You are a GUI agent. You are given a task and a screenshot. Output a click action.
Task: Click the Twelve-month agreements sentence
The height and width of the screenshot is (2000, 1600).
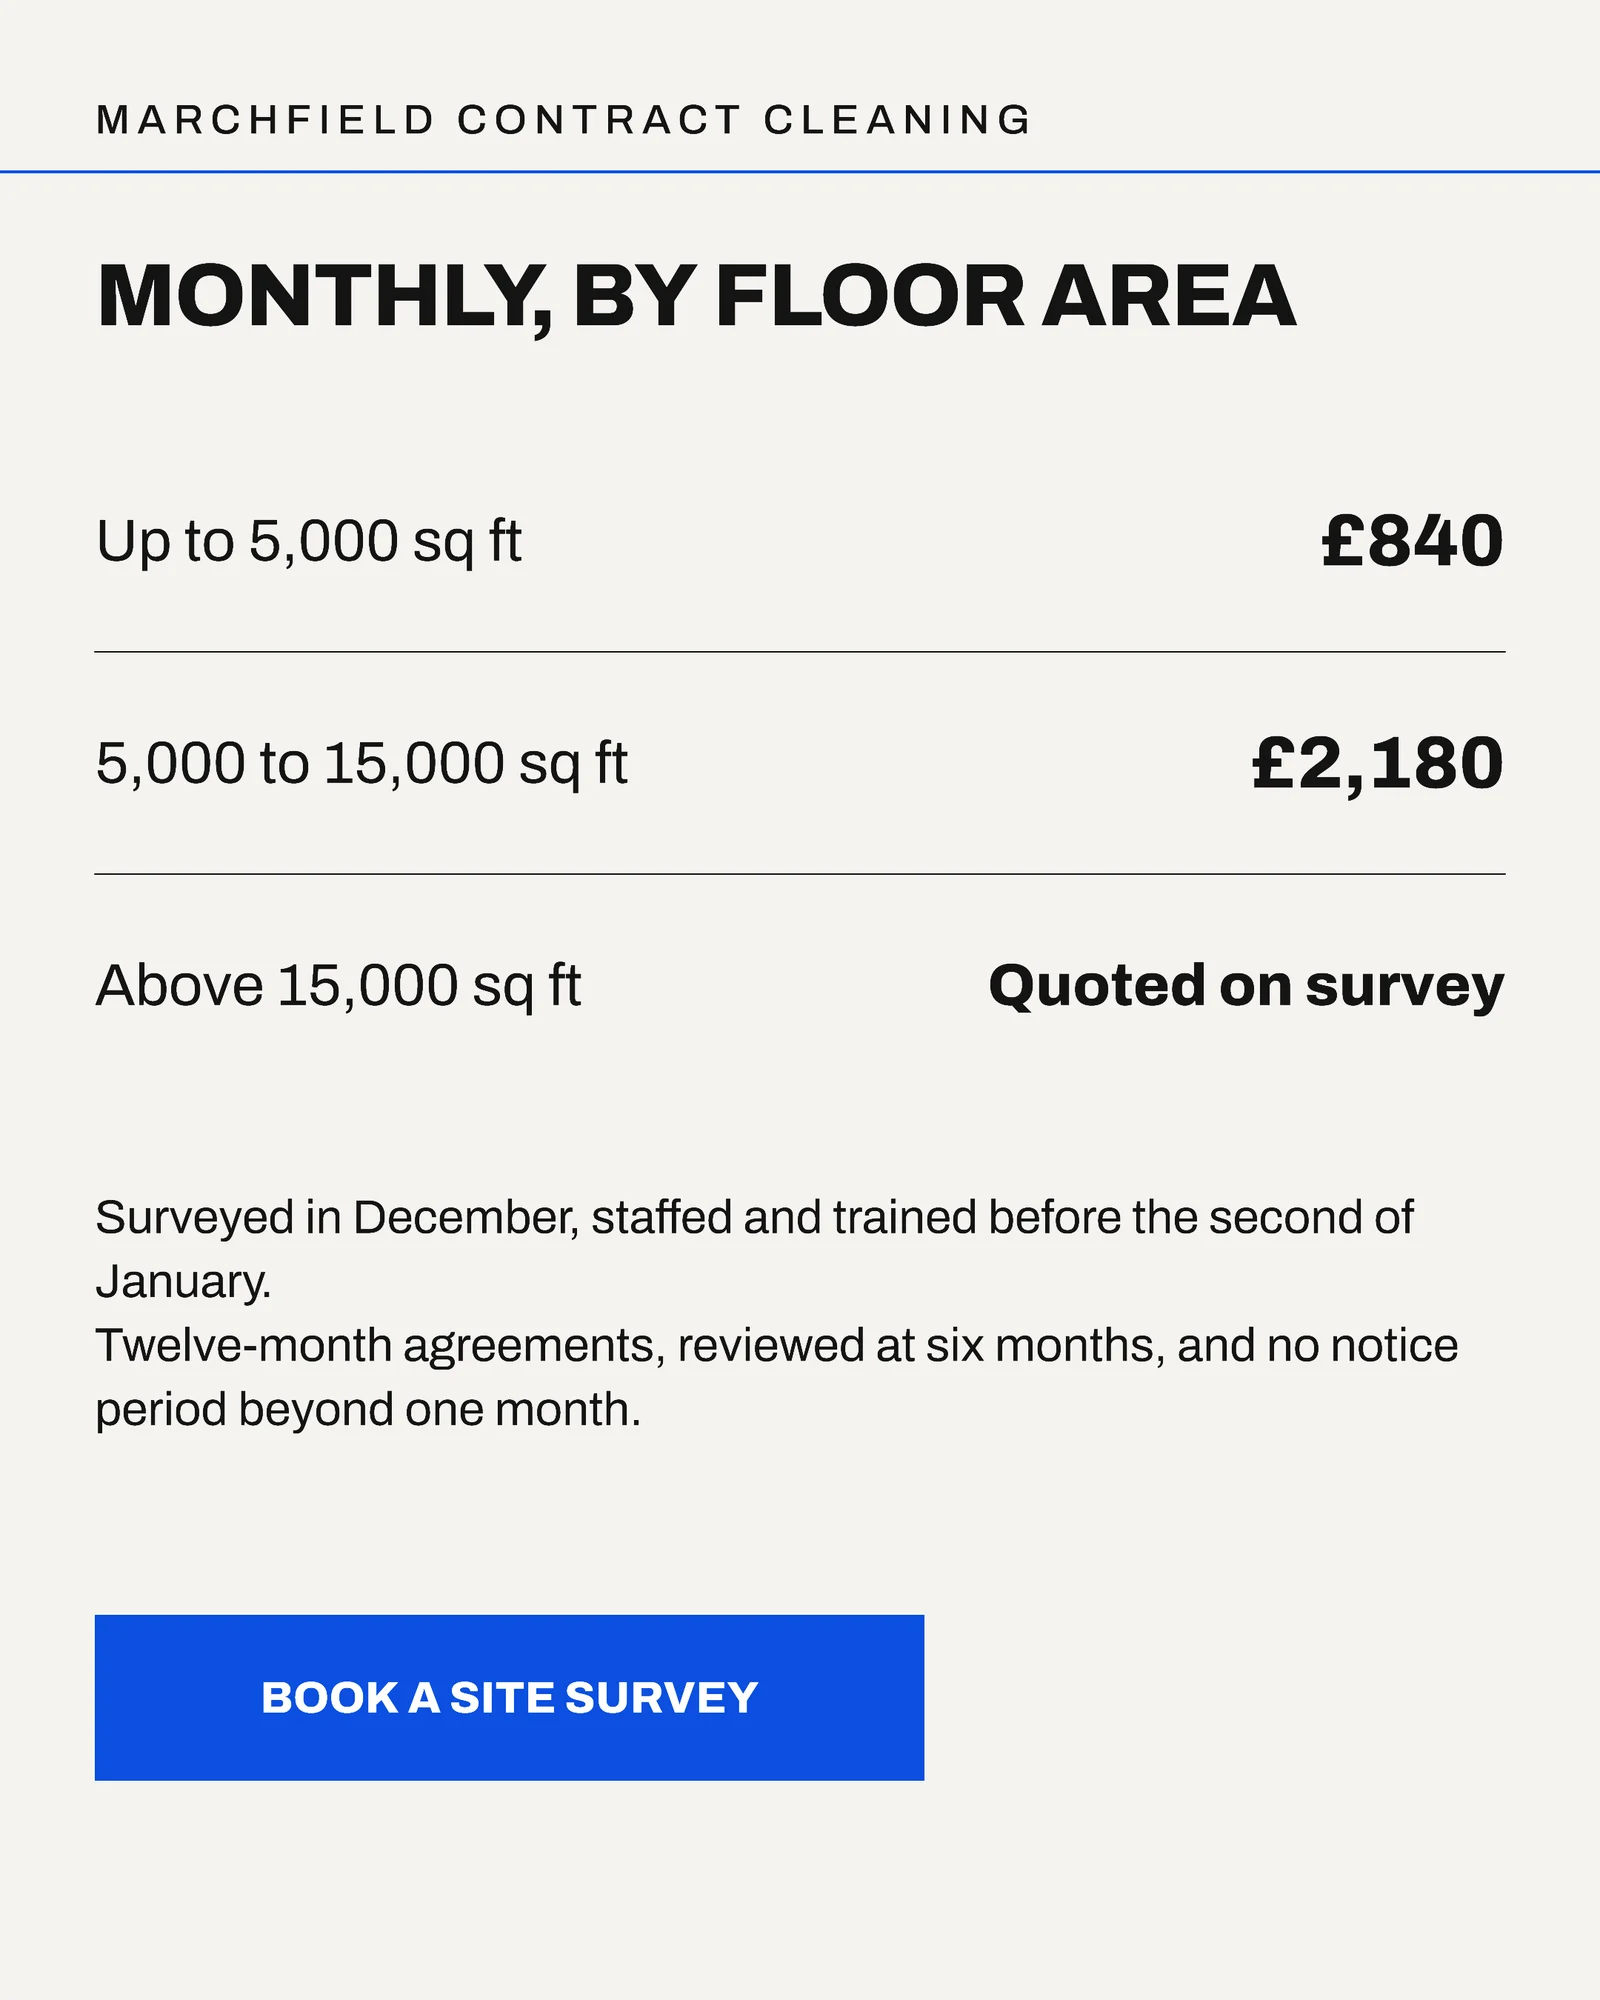[x=777, y=1377]
